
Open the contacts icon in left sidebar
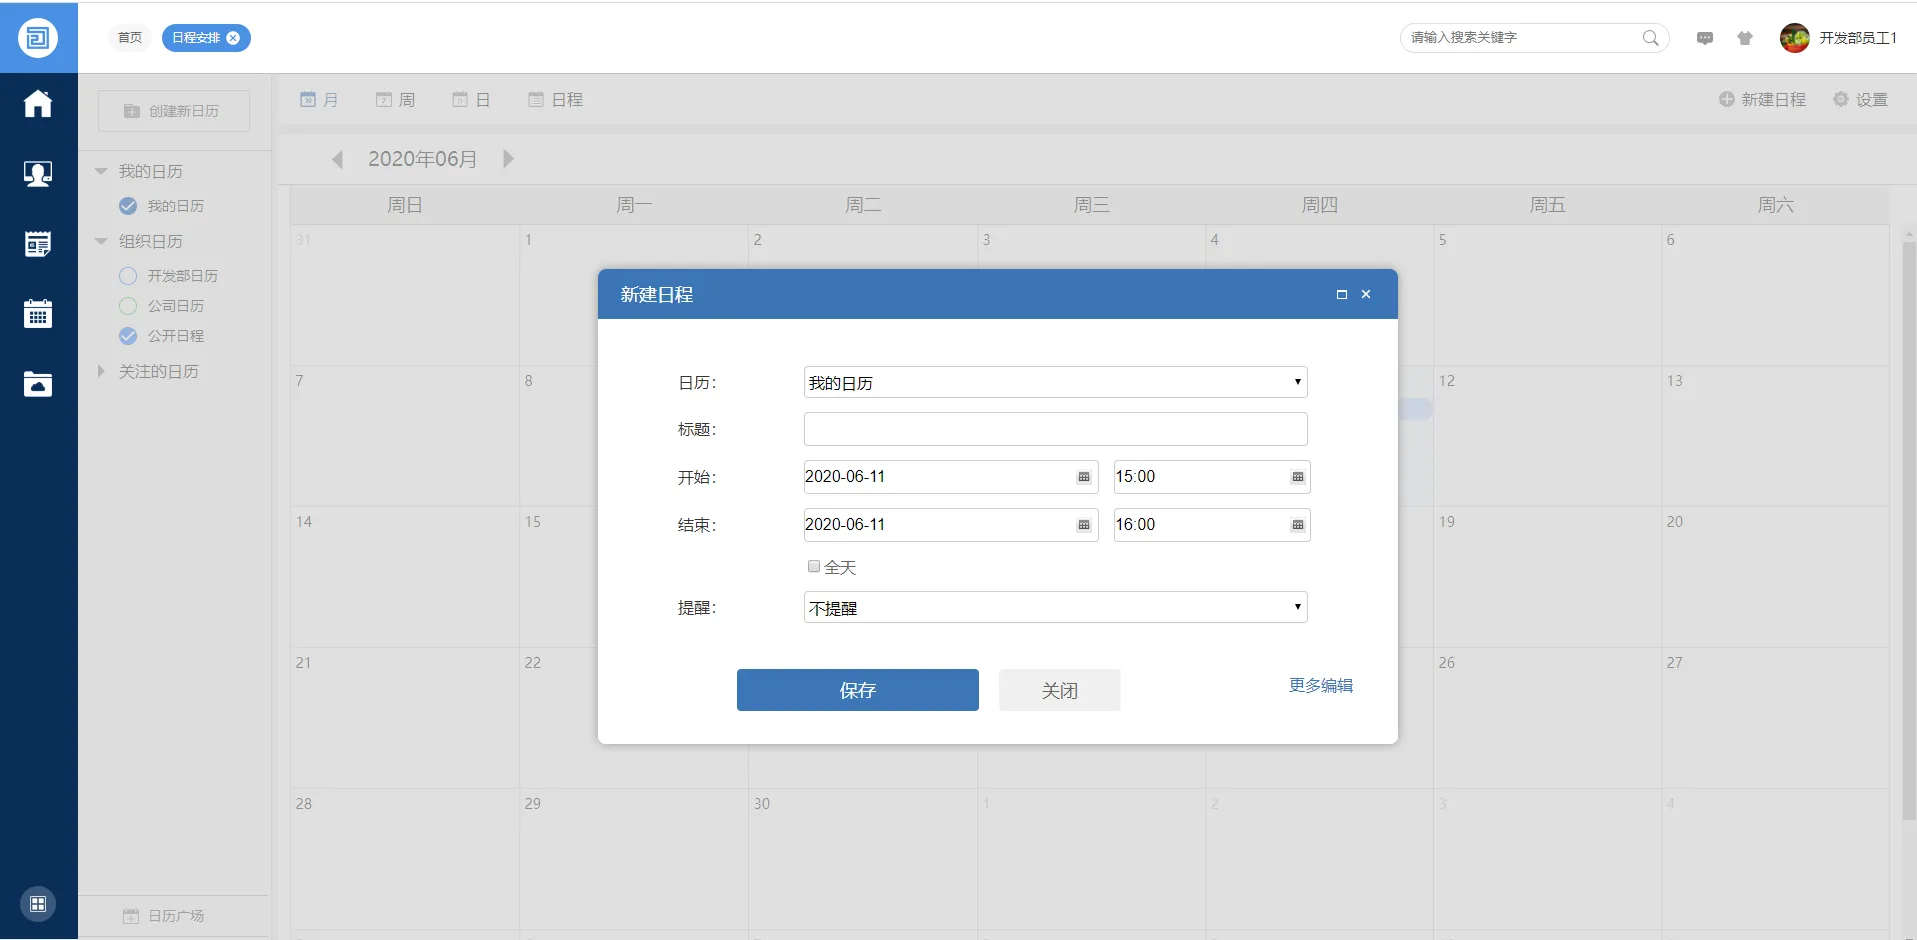38,174
